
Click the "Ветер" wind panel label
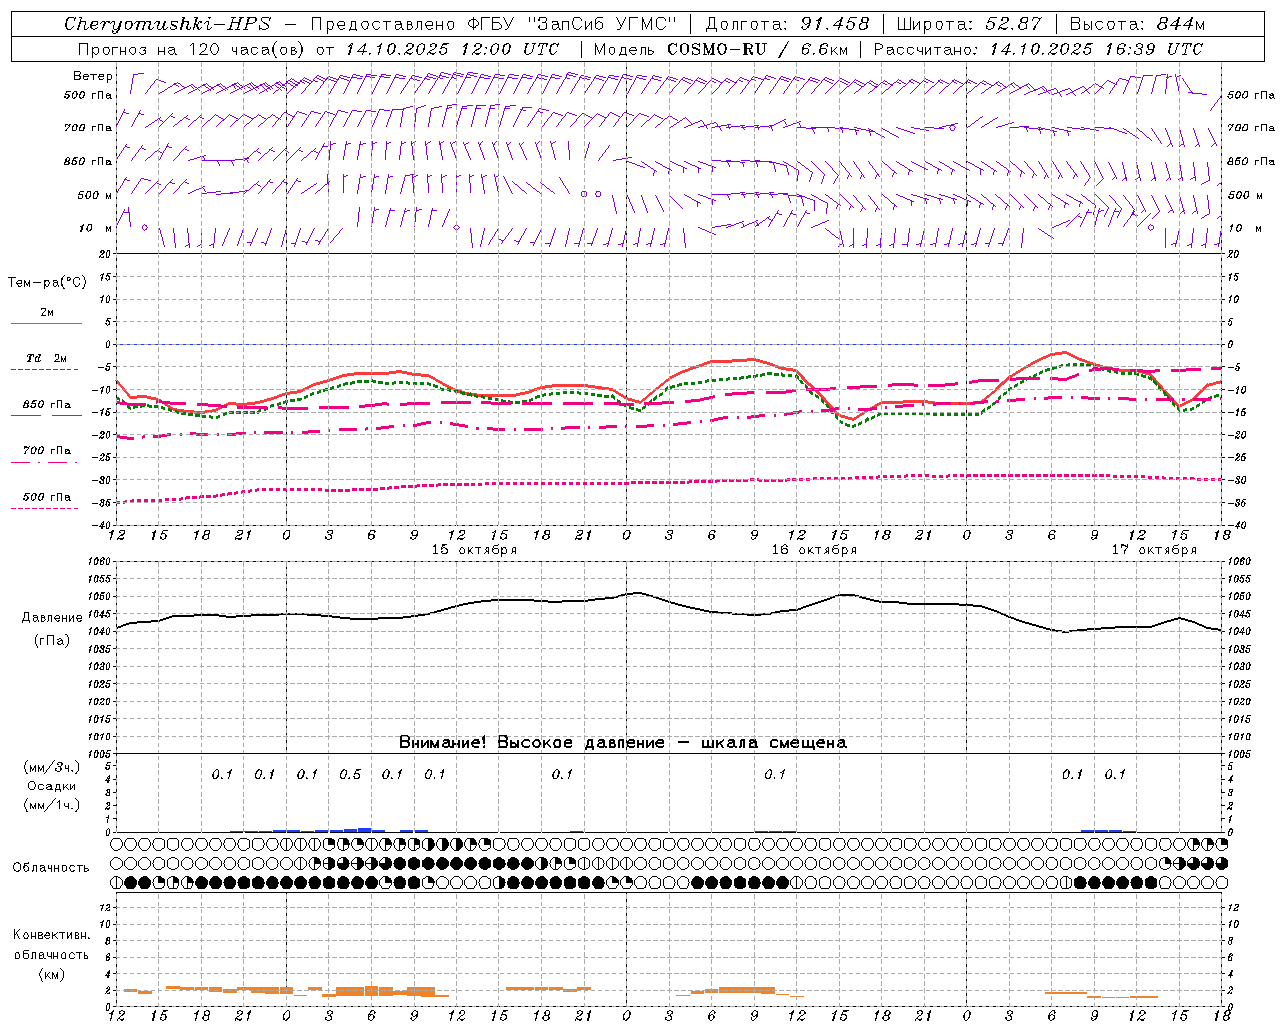(93, 76)
